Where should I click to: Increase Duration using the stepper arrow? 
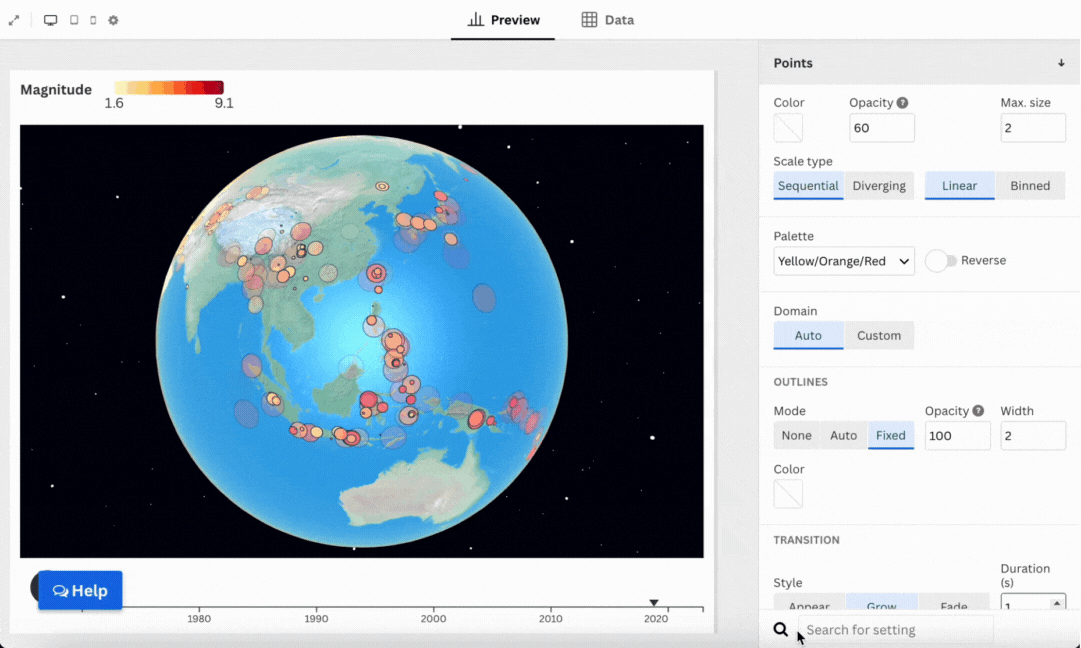1057,602
